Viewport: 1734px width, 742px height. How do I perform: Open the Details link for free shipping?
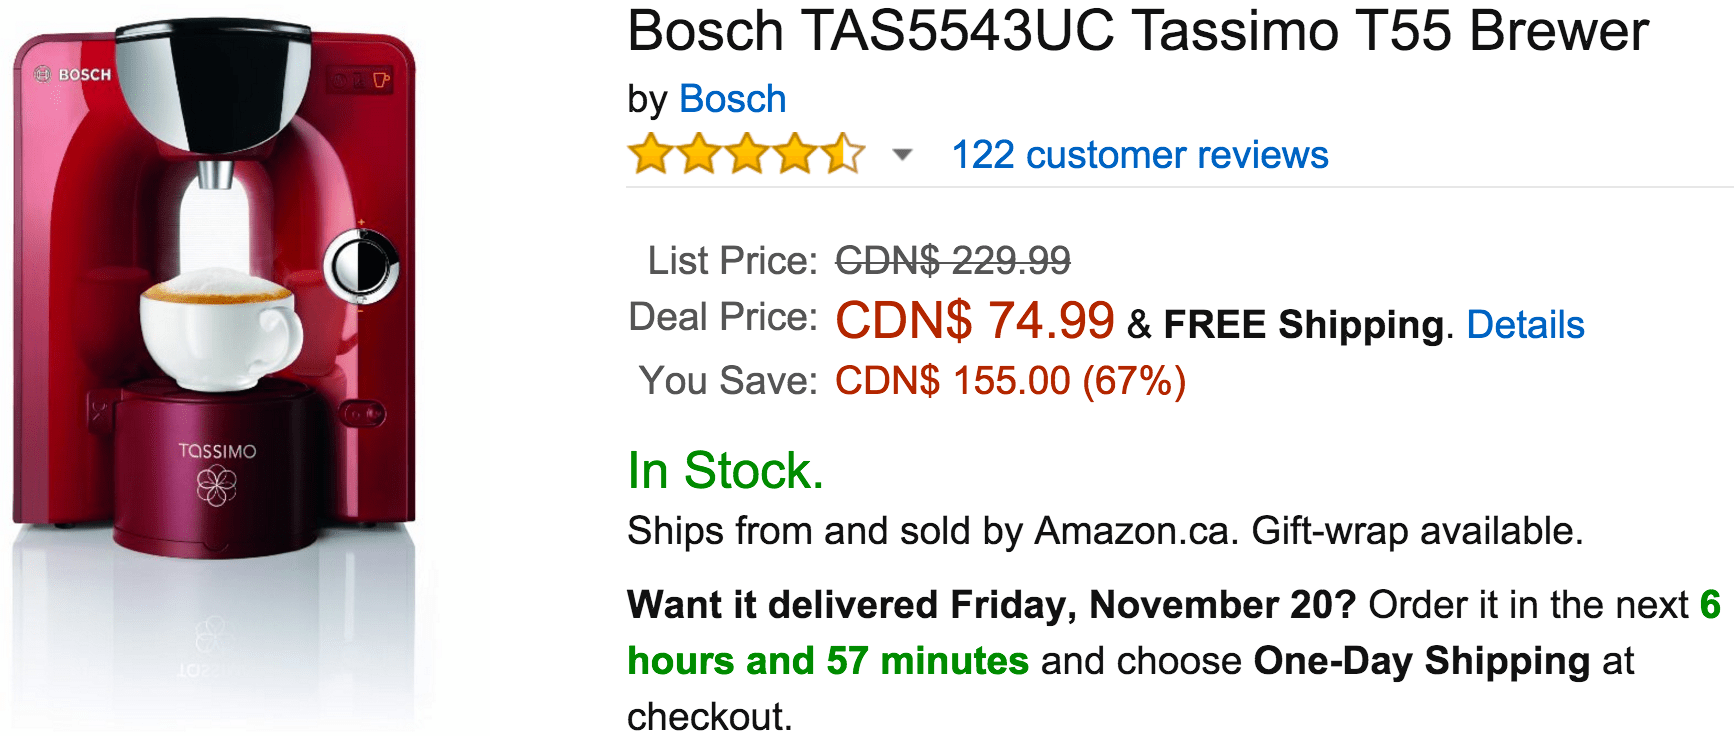coord(1525,325)
